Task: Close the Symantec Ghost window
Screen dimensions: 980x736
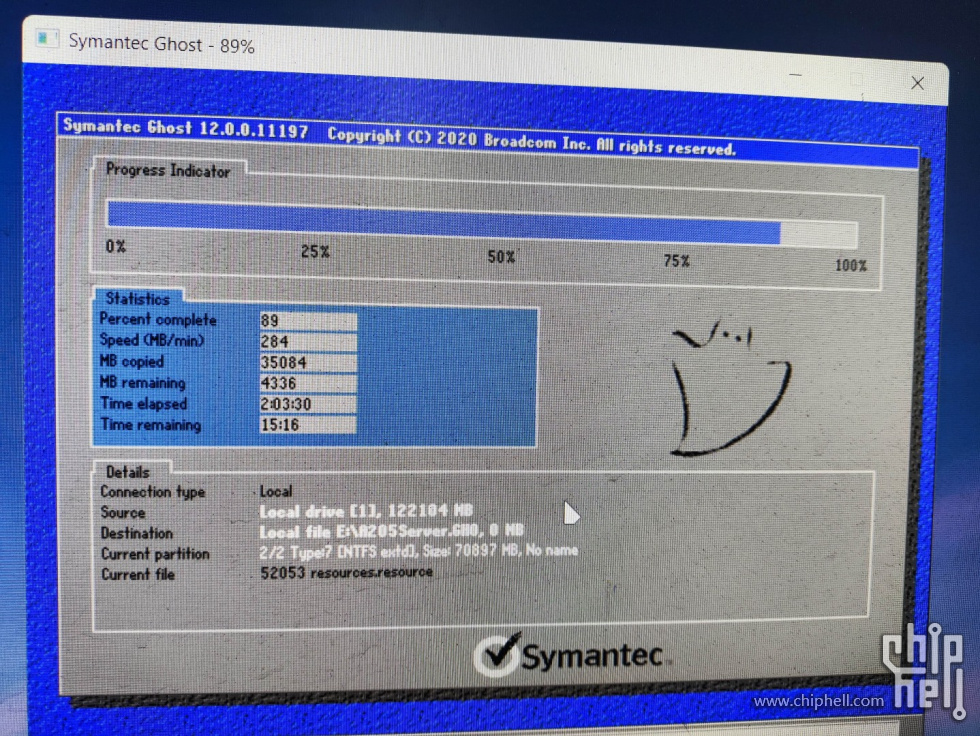Action: tap(917, 83)
